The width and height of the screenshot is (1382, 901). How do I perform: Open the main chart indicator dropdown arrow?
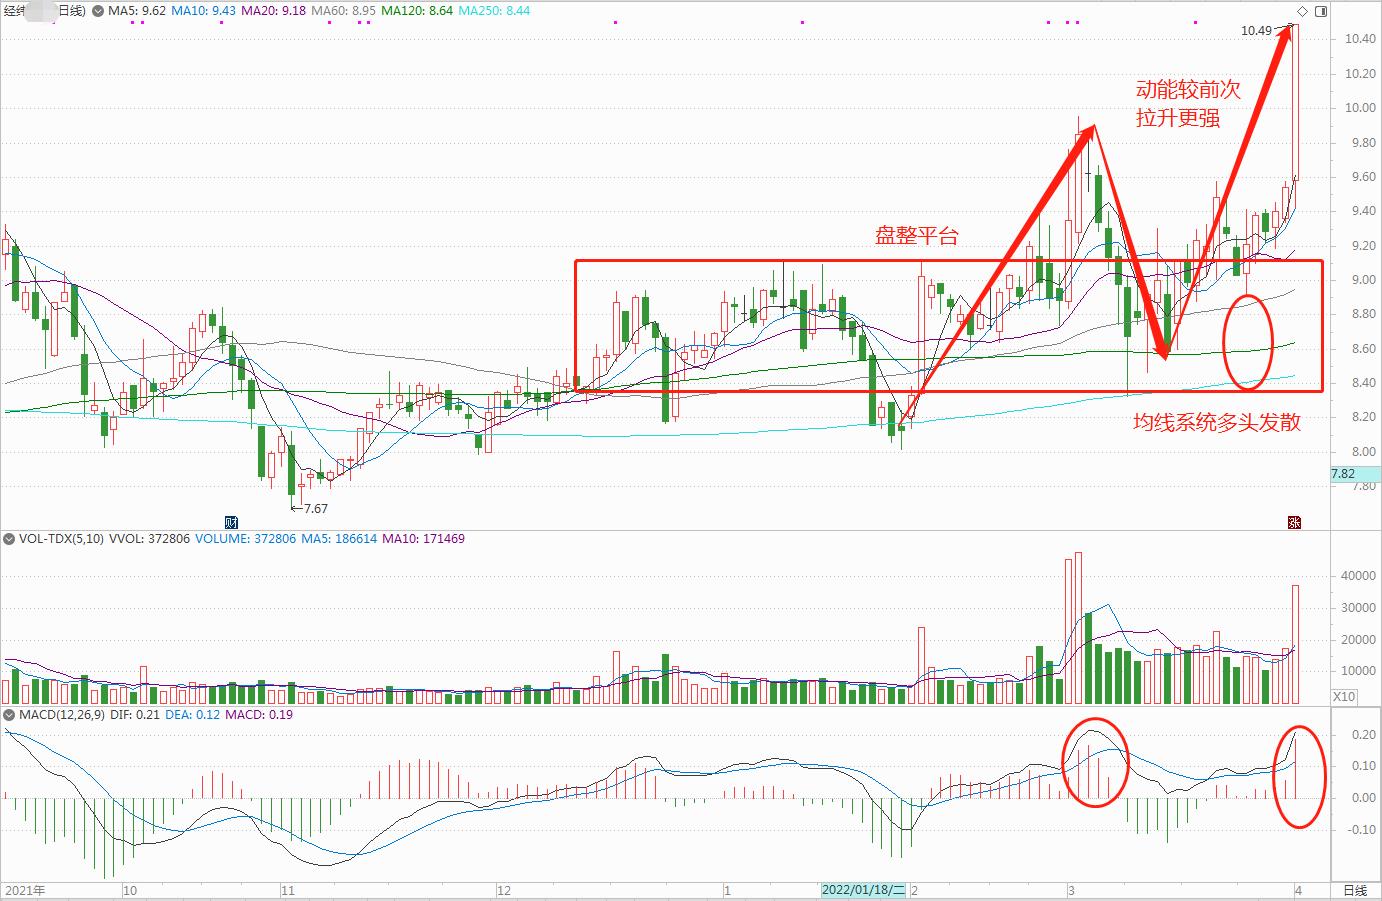(97, 11)
